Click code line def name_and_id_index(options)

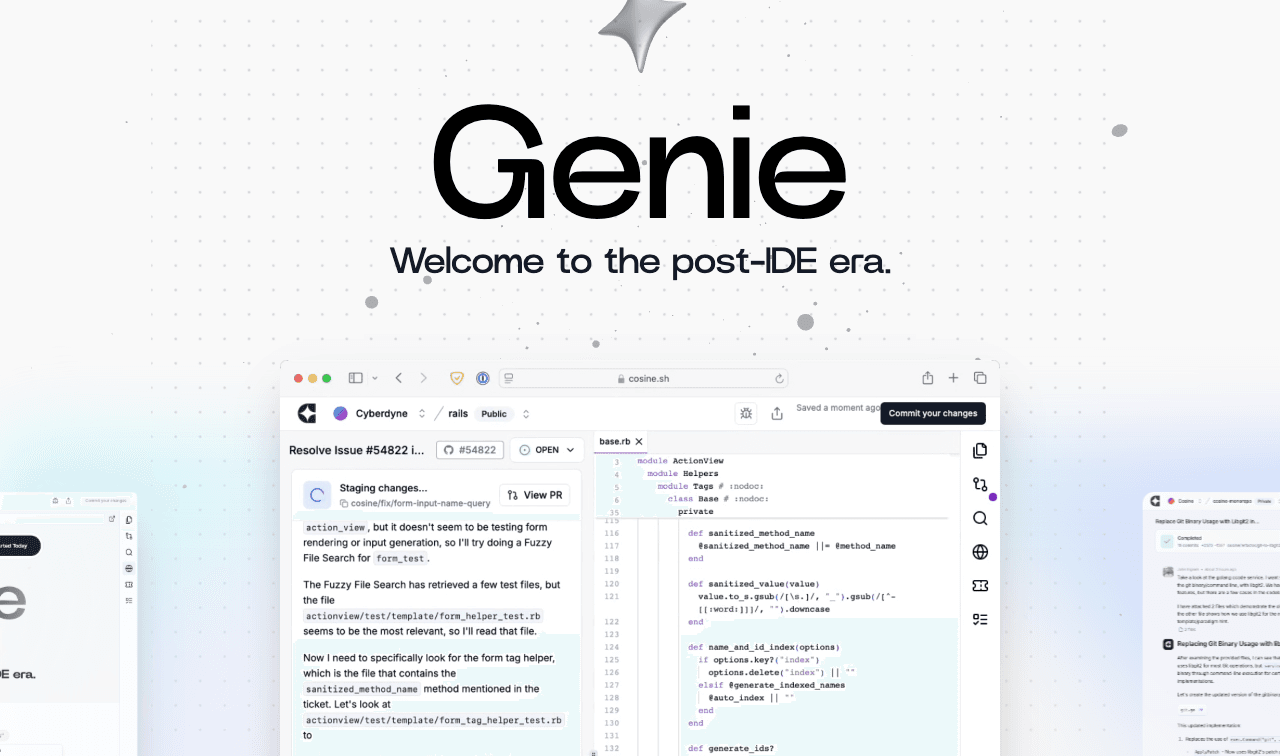point(764,647)
